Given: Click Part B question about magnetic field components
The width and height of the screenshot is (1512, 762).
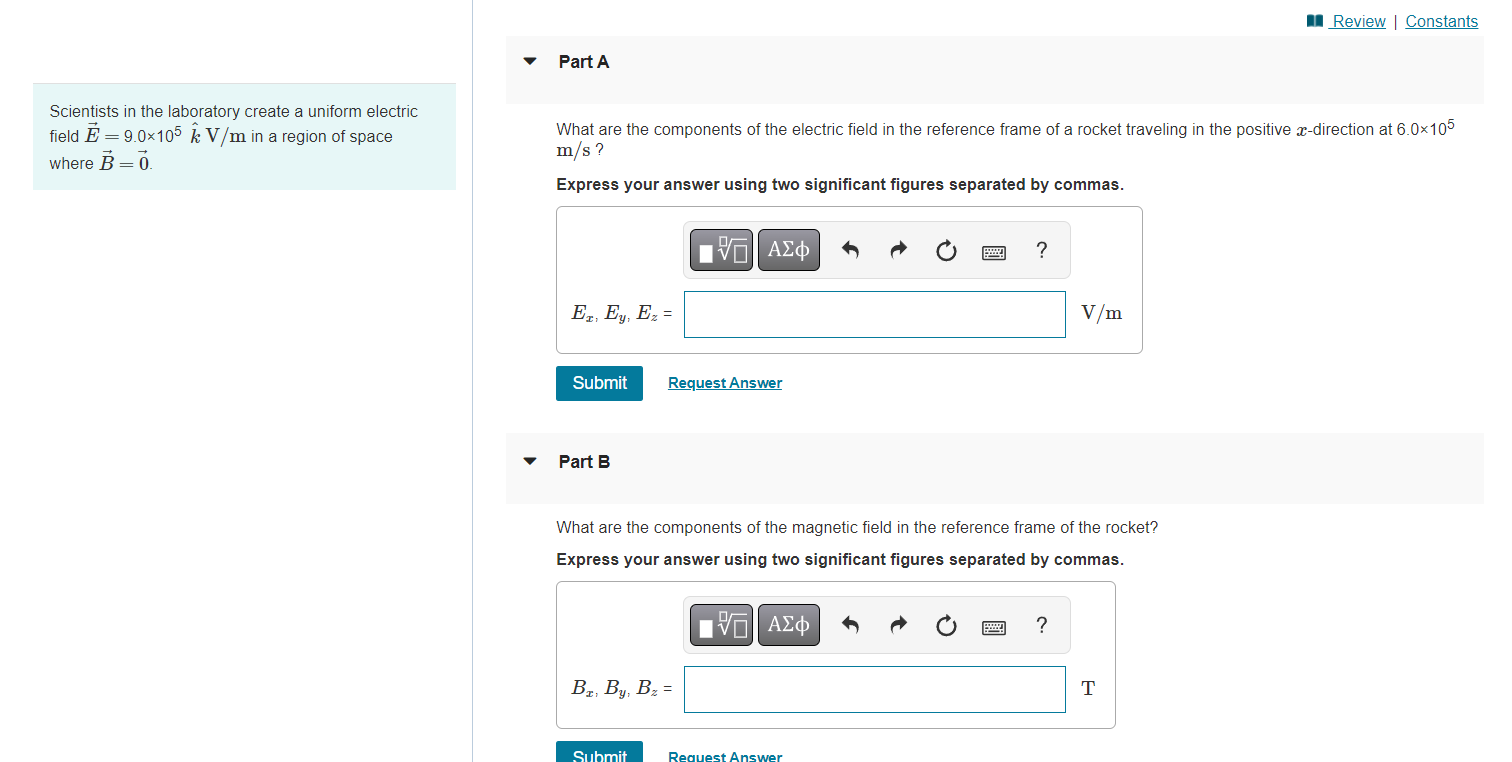Looking at the screenshot, I should coord(857,527).
